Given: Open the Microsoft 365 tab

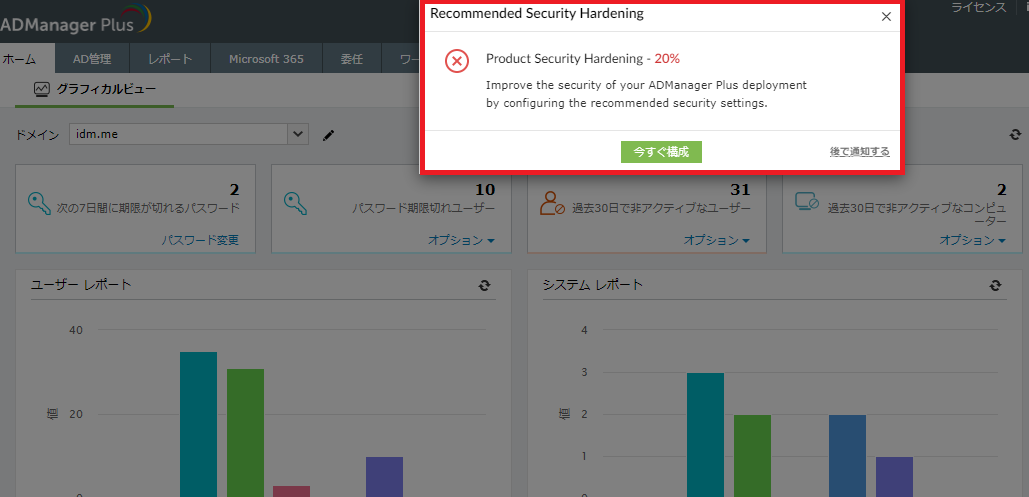Looking at the screenshot, I should coord(266,59).
